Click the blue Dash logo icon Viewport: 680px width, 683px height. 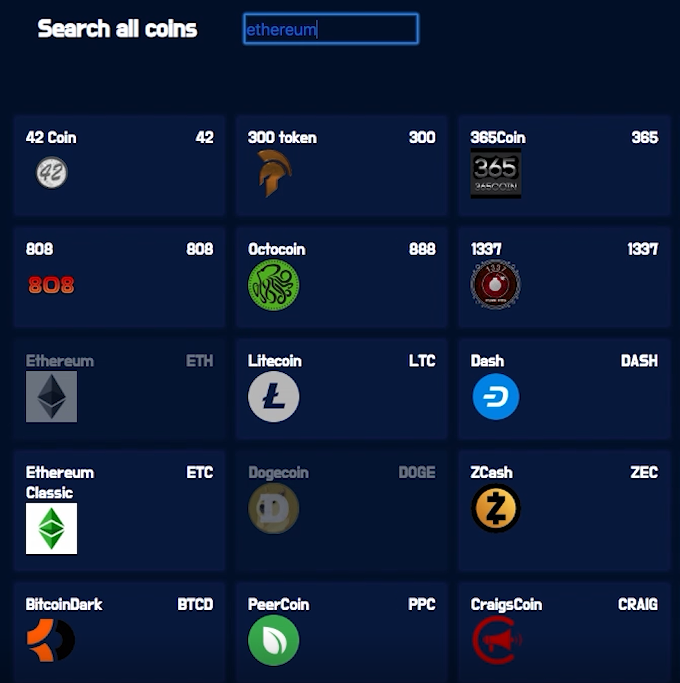point(496,397)
